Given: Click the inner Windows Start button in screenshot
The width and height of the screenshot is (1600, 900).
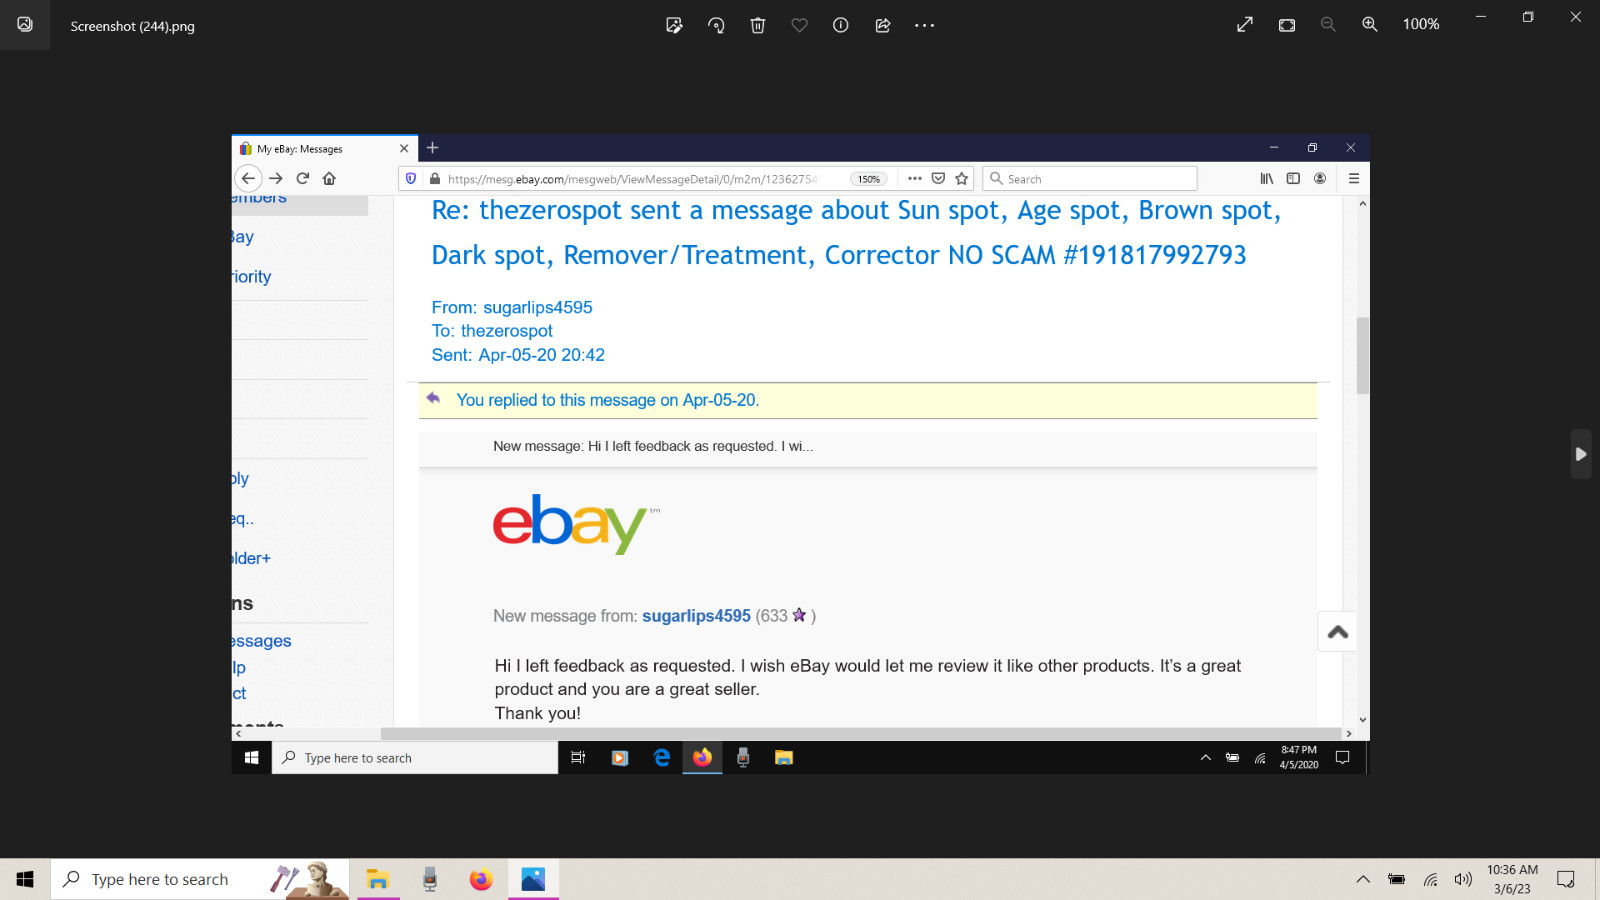Looking at the screenshot, I should click(252, 758).
